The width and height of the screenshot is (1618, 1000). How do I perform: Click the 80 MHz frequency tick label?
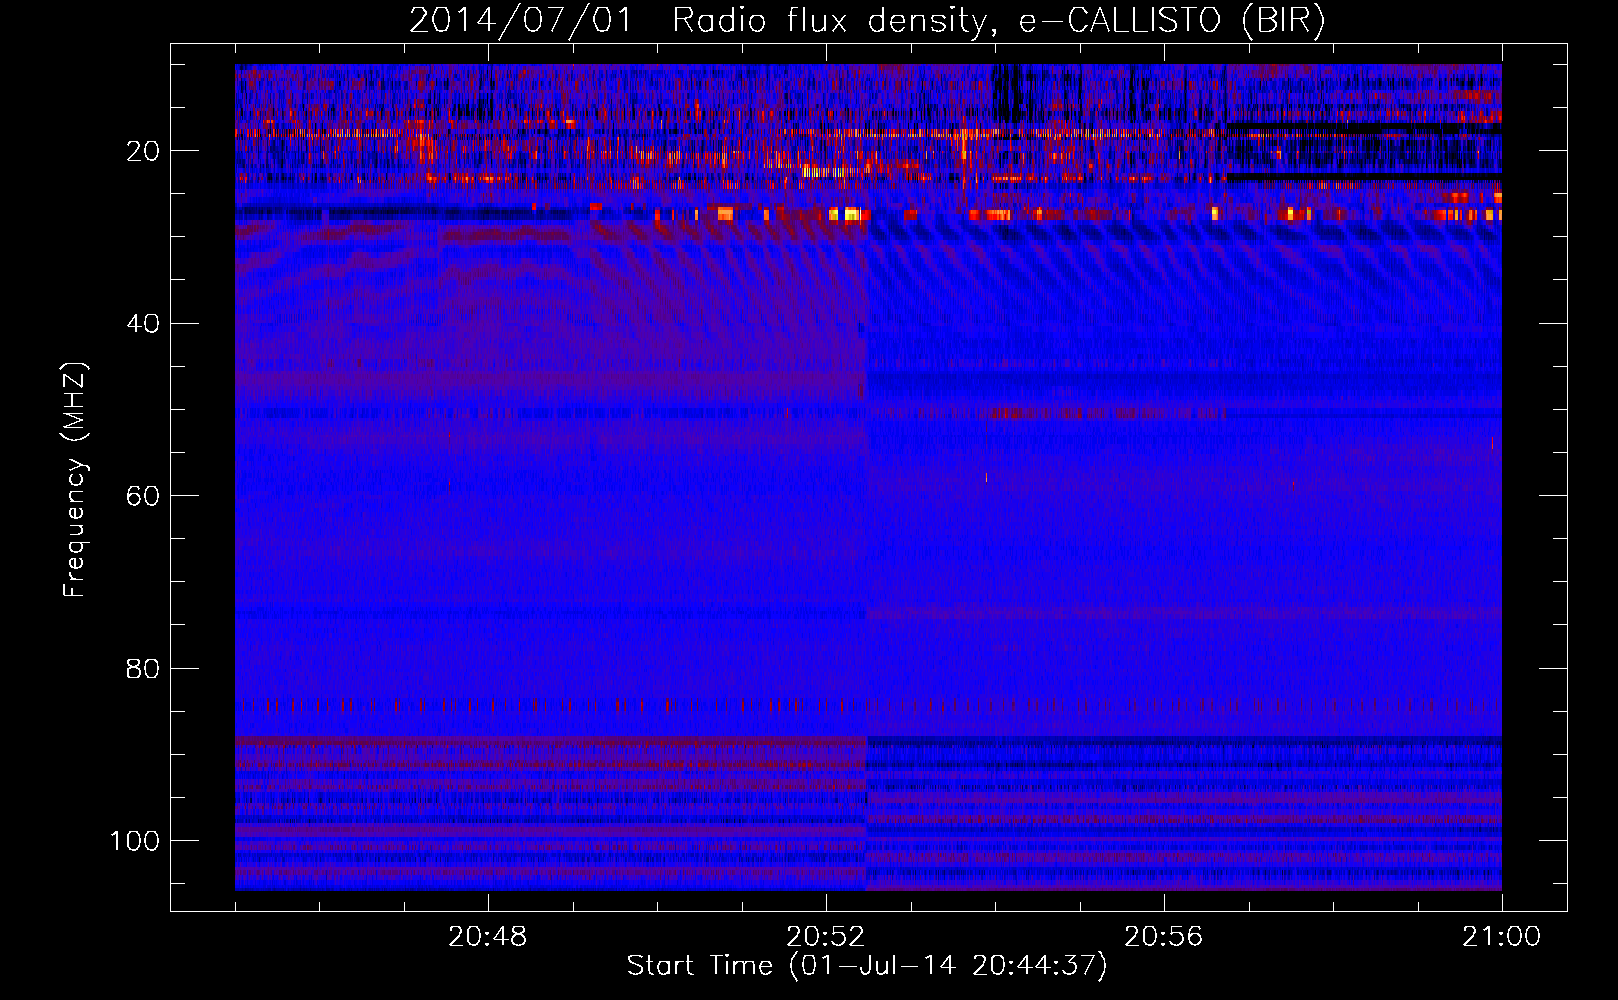pyautogui.click(x=143, y=668)
